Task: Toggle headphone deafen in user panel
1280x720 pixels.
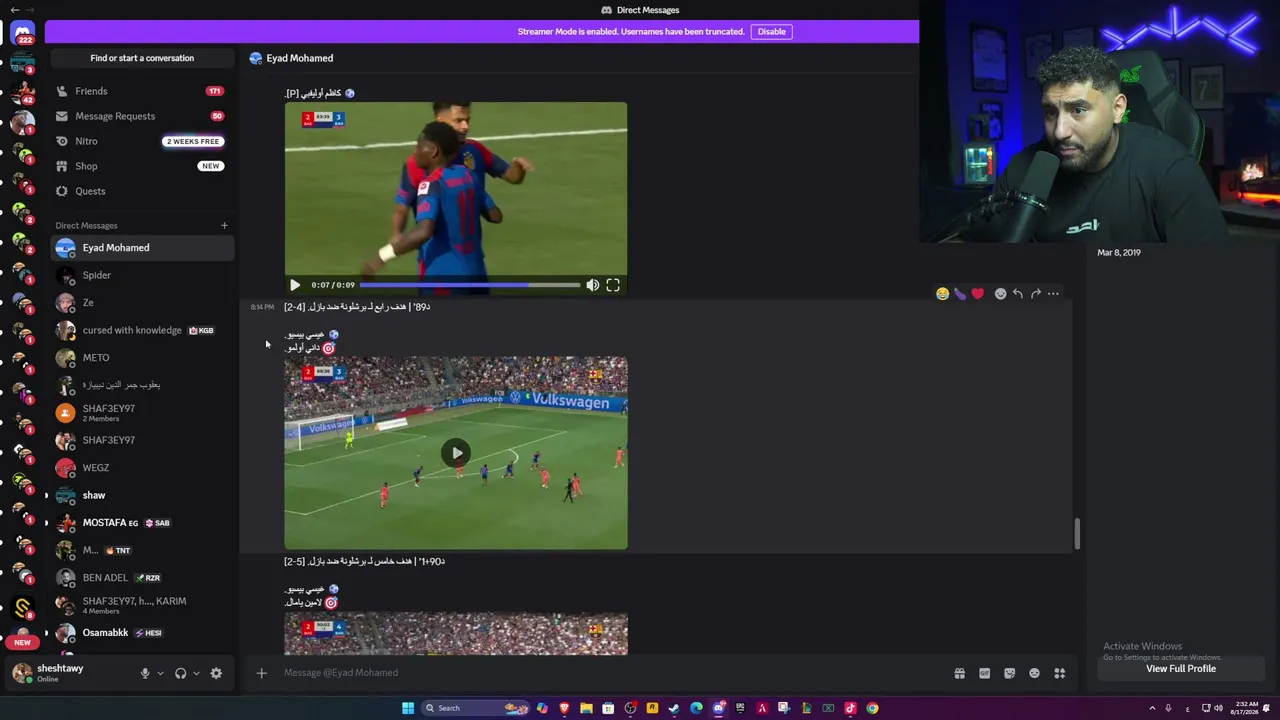Action: tap(180, 674)
